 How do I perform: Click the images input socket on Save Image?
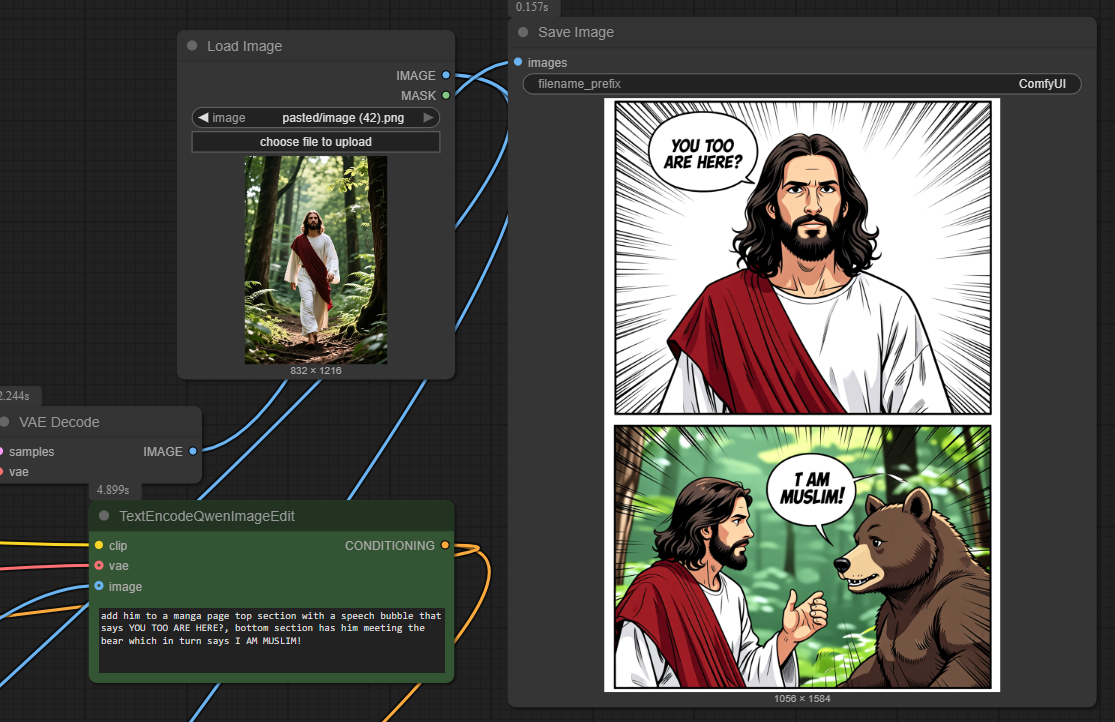click(x=518, y=62)
